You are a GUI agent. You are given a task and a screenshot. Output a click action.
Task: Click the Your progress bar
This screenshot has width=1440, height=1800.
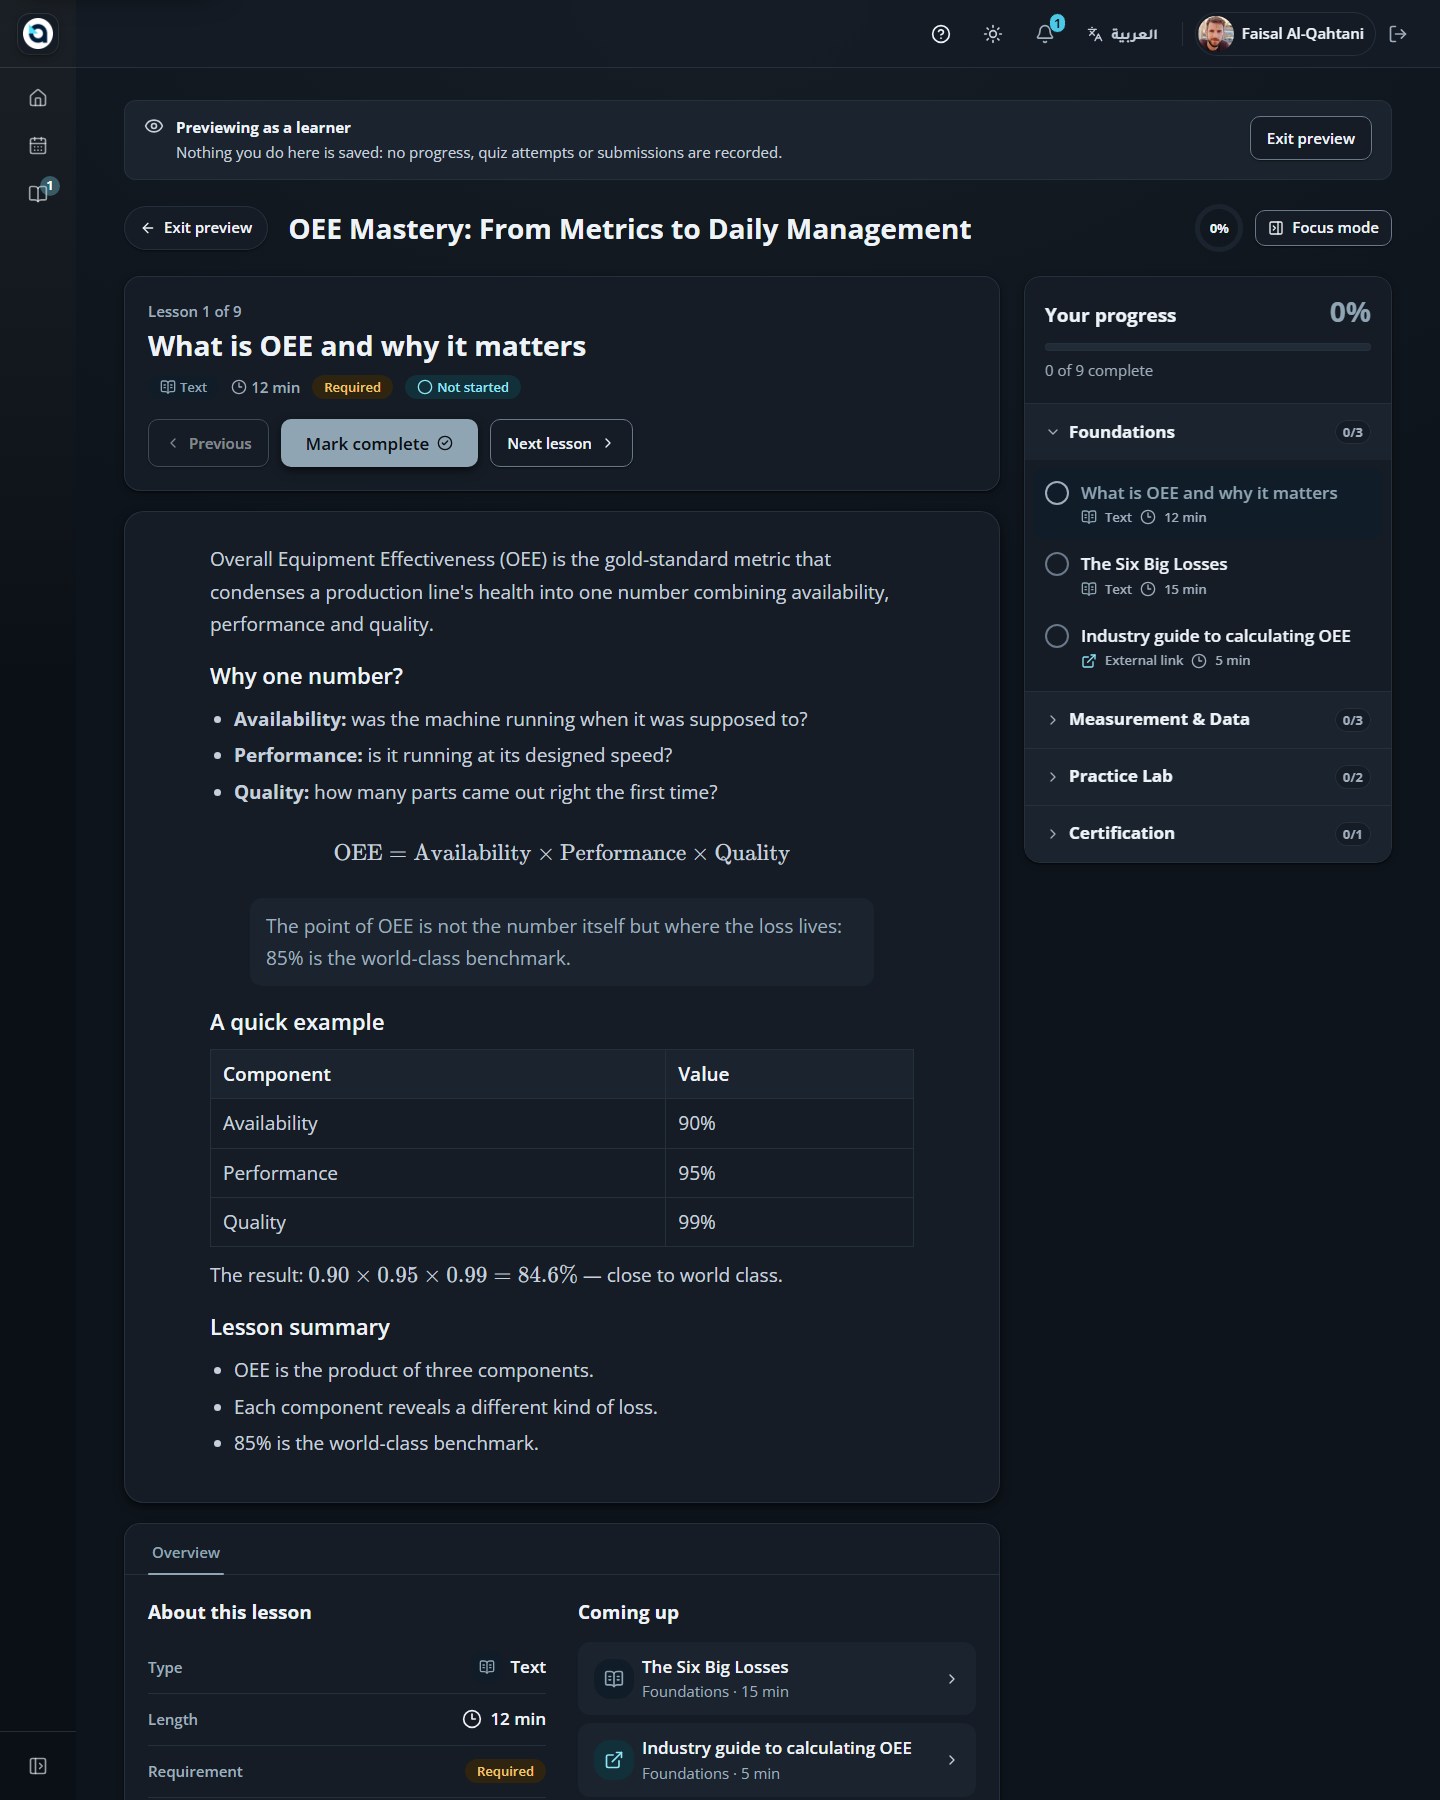(x=1208, y=347)
